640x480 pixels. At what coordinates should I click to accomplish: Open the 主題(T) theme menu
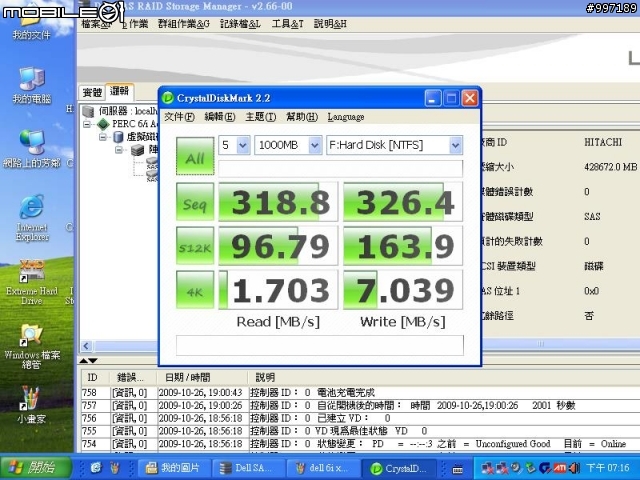(x=260, y=117)
